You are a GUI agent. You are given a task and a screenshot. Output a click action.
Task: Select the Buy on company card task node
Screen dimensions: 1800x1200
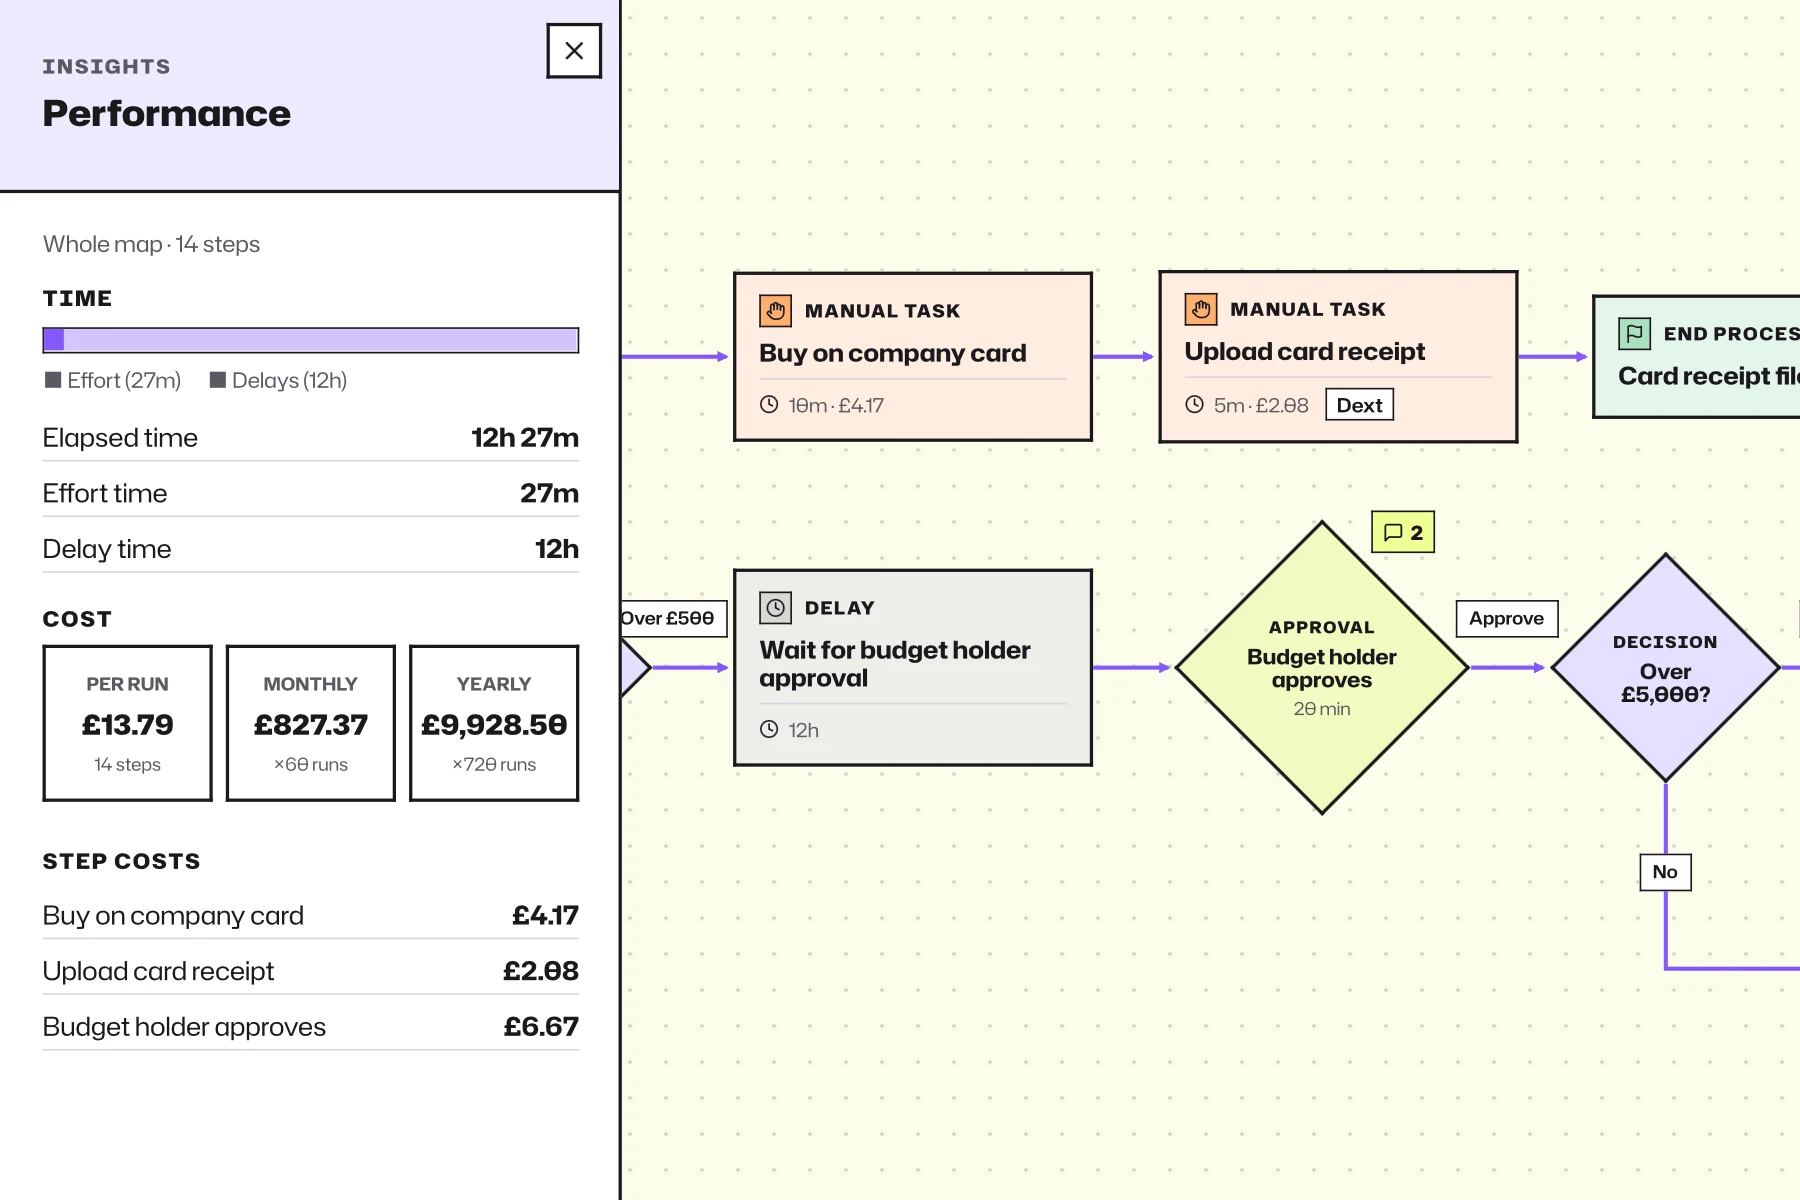pos(913,357)
